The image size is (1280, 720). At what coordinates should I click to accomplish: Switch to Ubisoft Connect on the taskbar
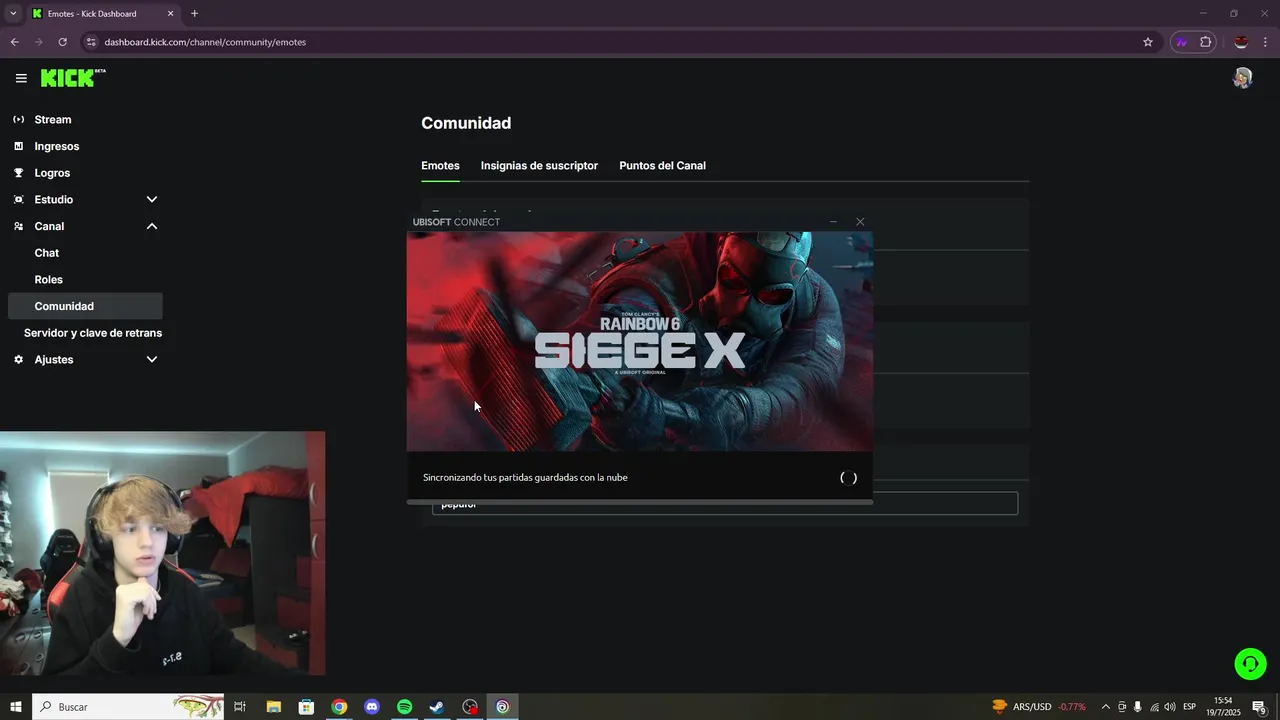pos(502,707)
